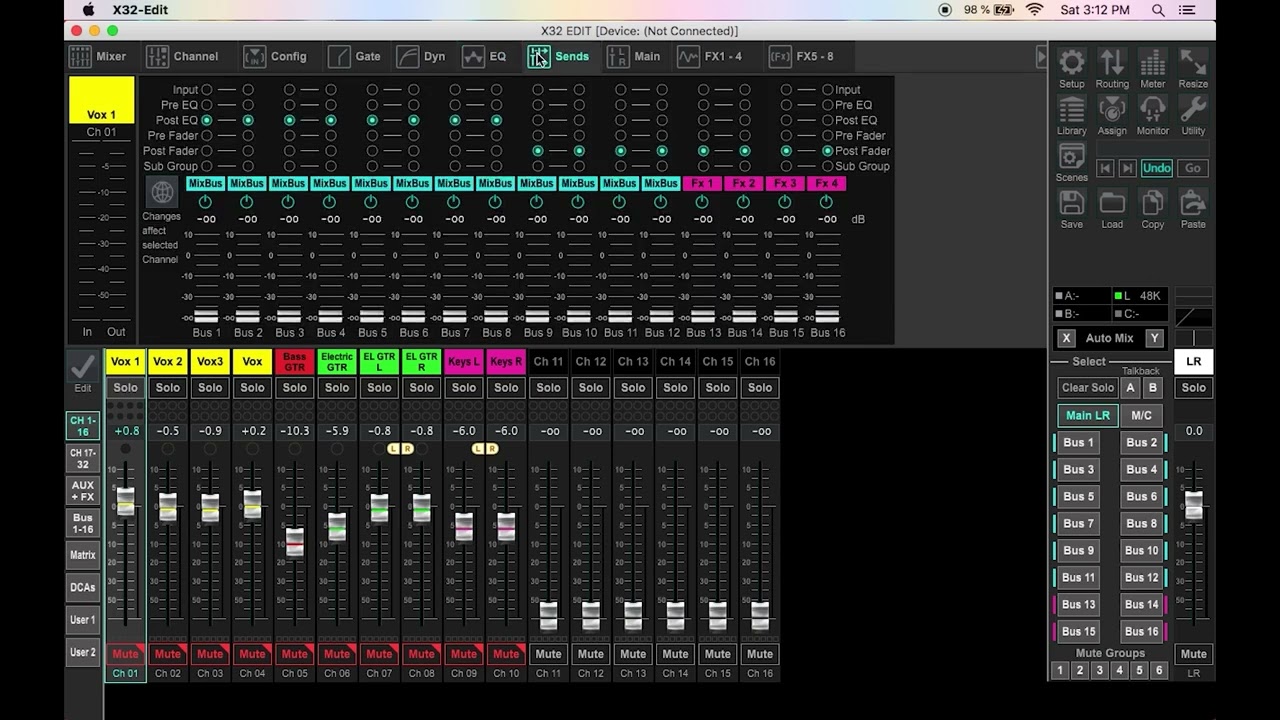Click the next scene arrow icon
Screen dimensions: 1280x720
point(1127,168)
